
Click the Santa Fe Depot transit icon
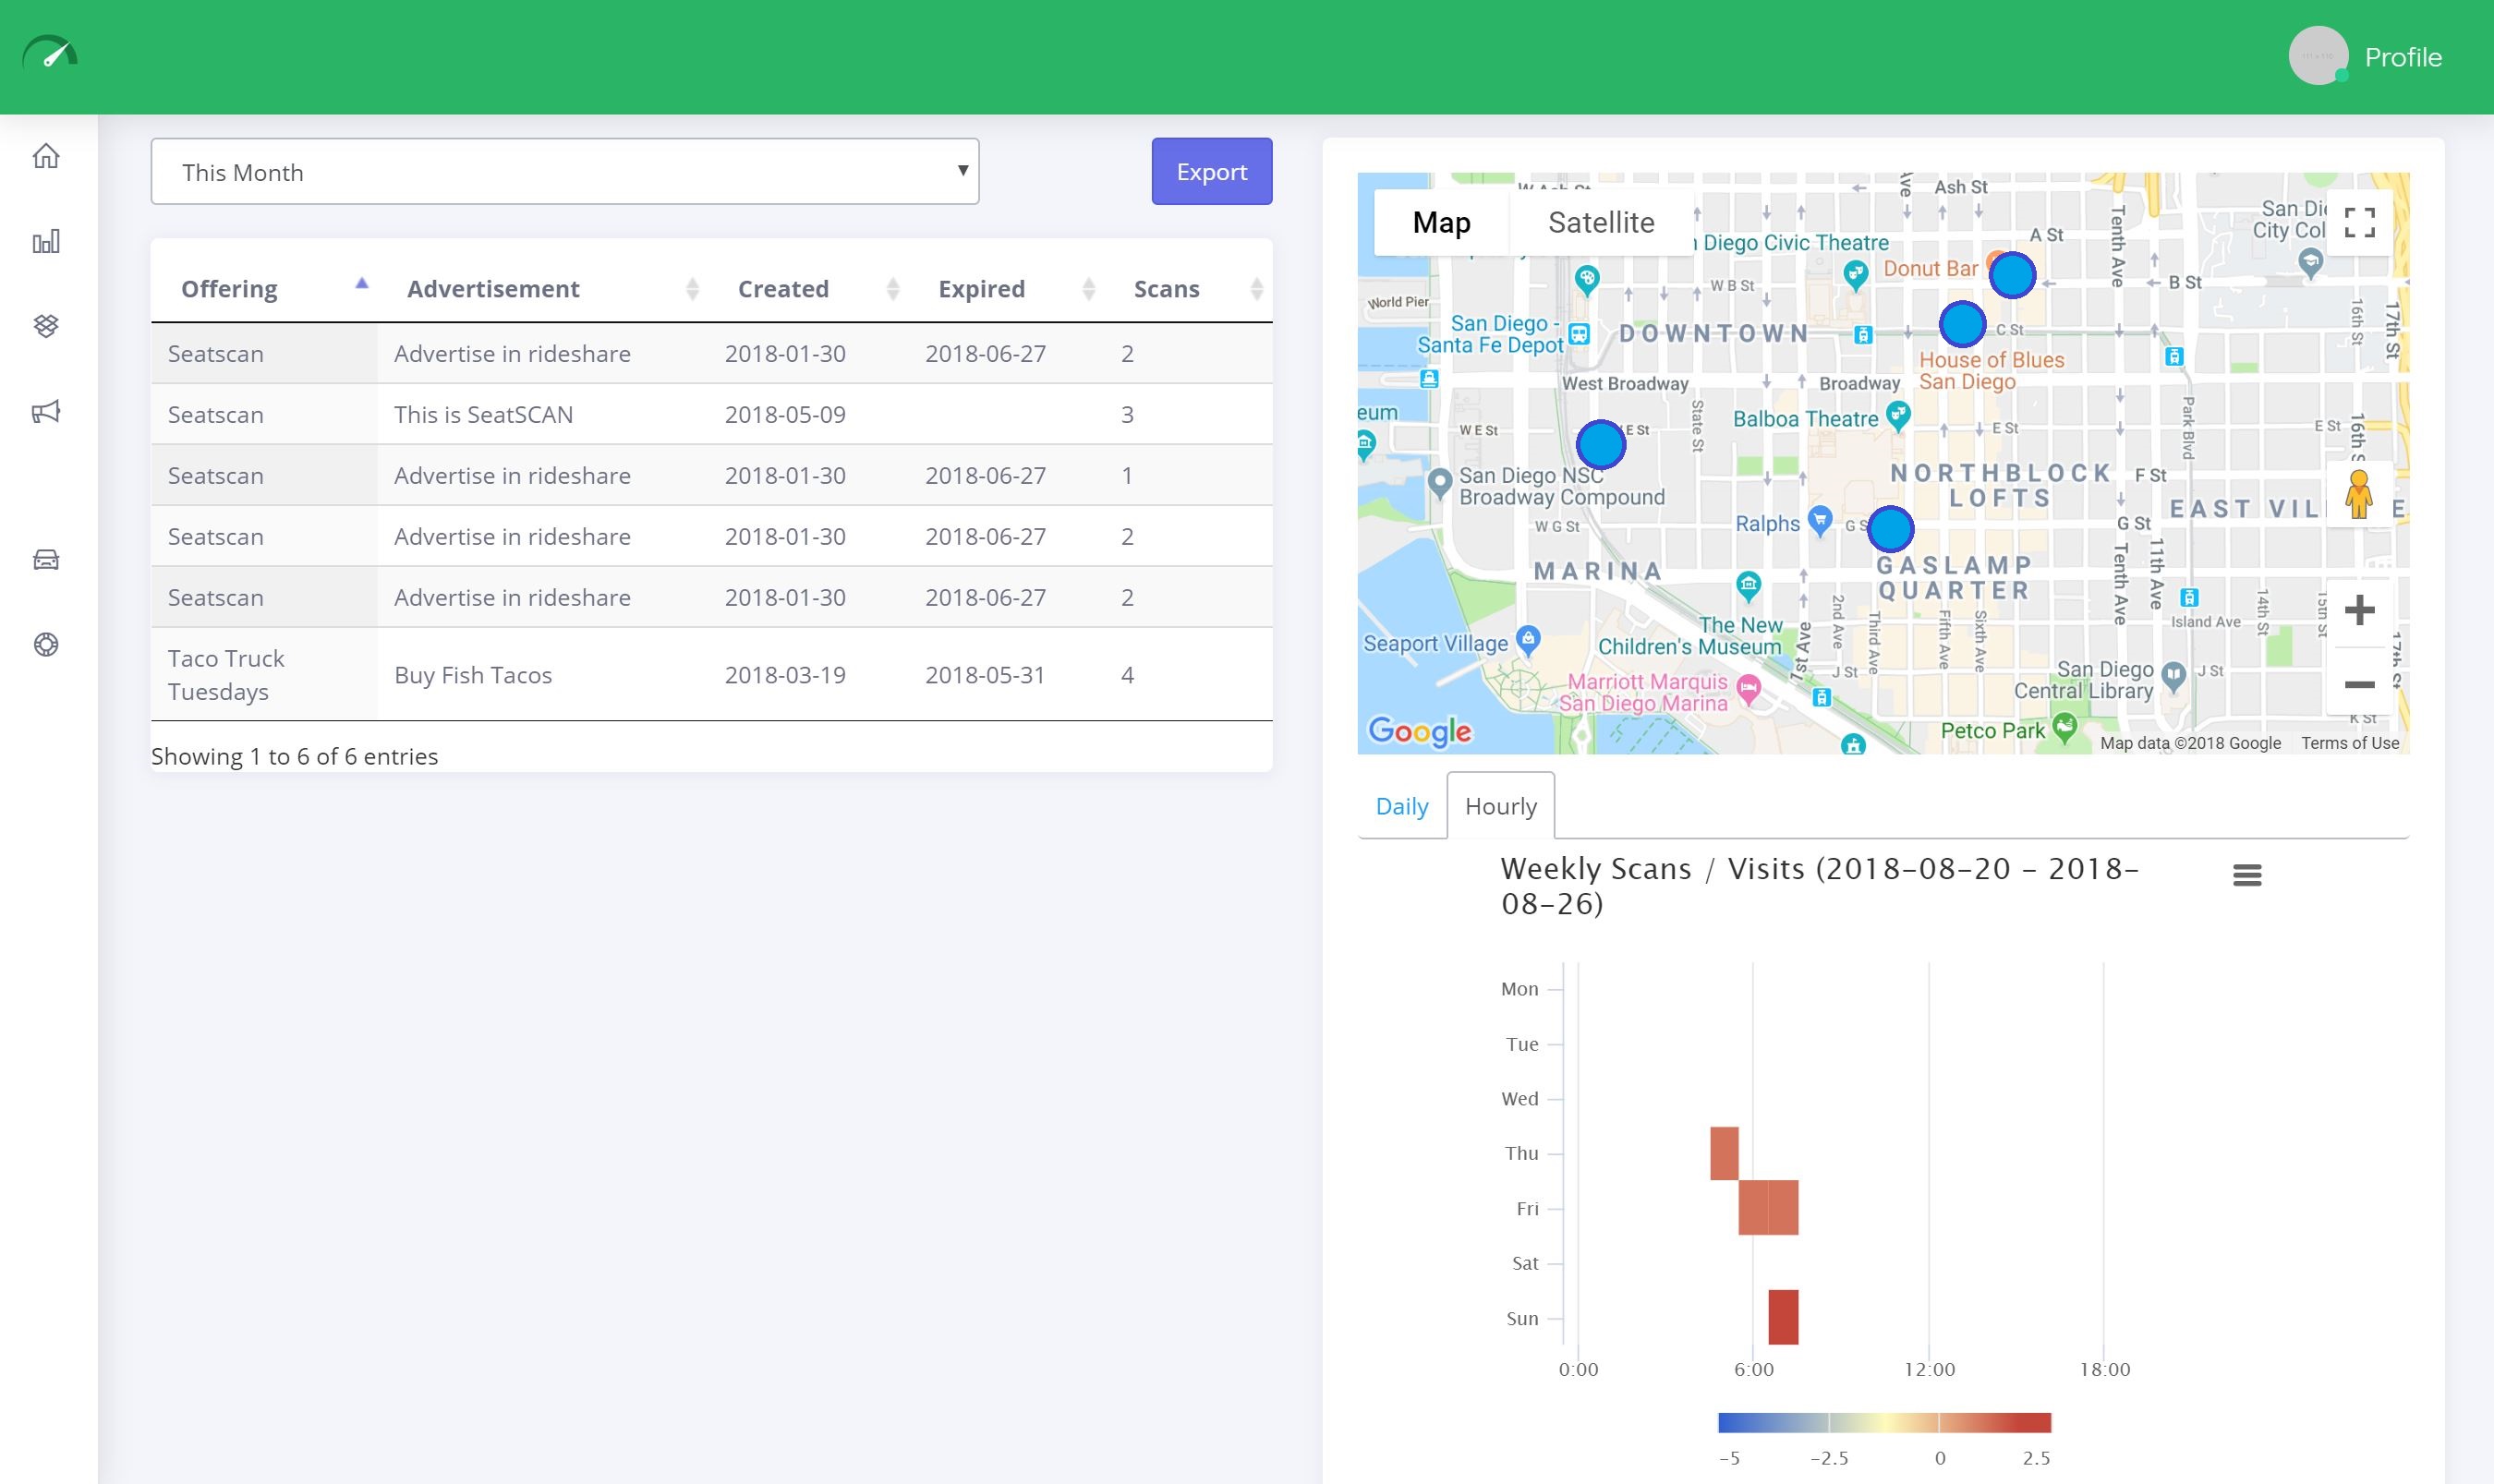1579,334
